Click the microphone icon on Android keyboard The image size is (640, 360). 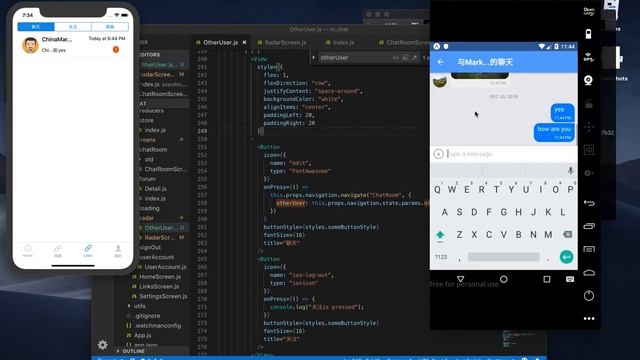[x=570, y=171]
